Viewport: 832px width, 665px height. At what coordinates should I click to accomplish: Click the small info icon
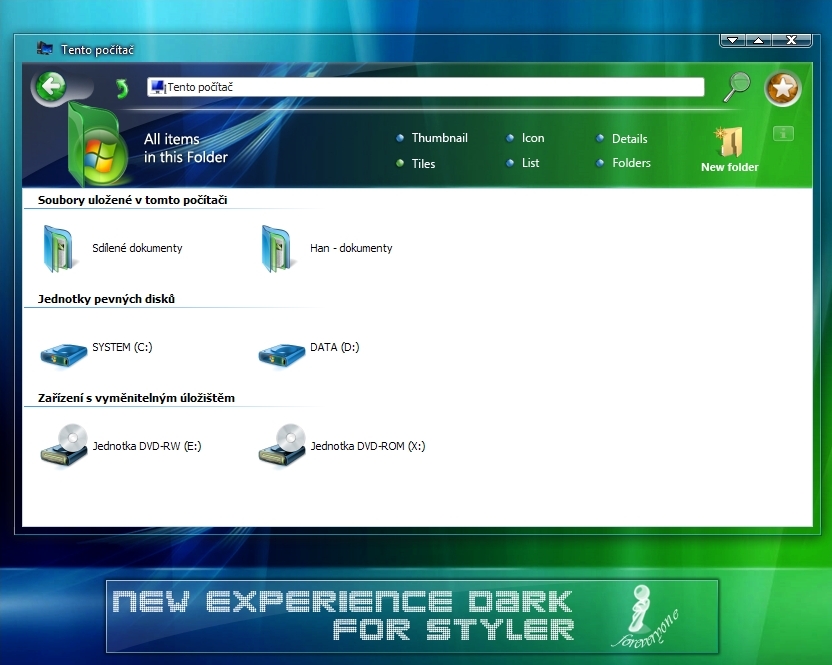pos(783,133)
